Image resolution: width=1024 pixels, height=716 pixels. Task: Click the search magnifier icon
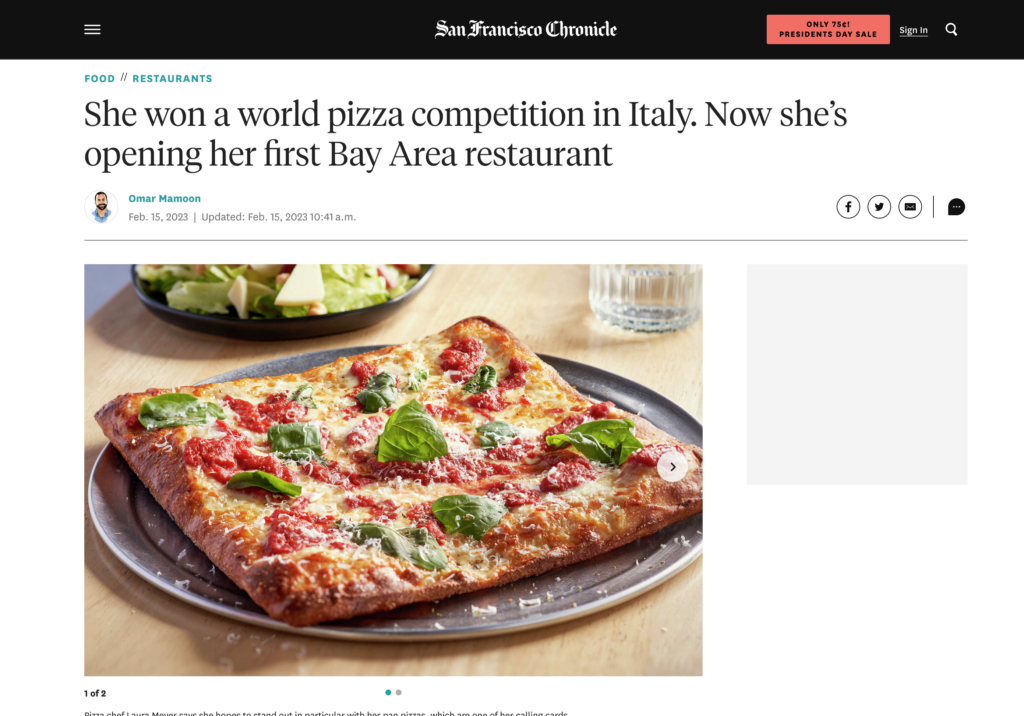click(952, 29)
